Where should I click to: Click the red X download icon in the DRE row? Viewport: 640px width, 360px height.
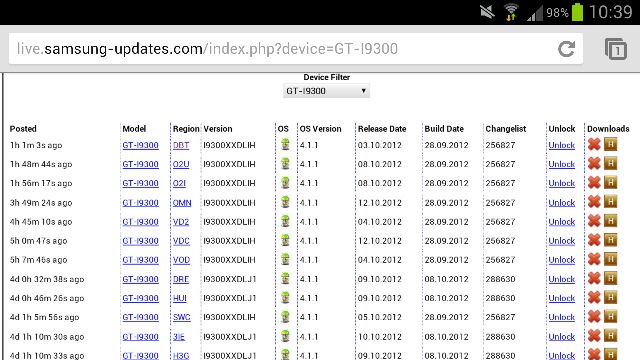[594, 279]
